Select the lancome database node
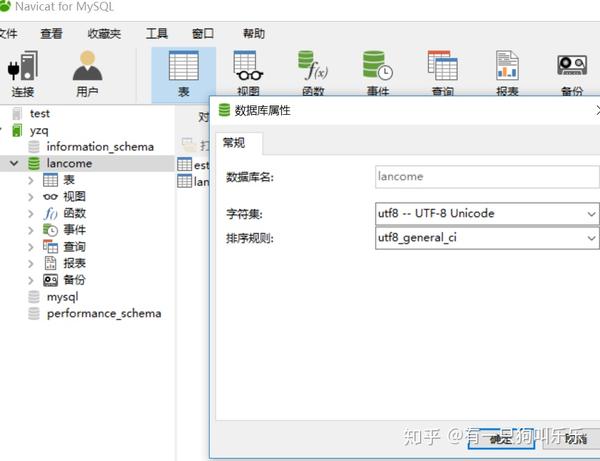Viewport: 600px width, 461px height. click(x=69, y=163)
